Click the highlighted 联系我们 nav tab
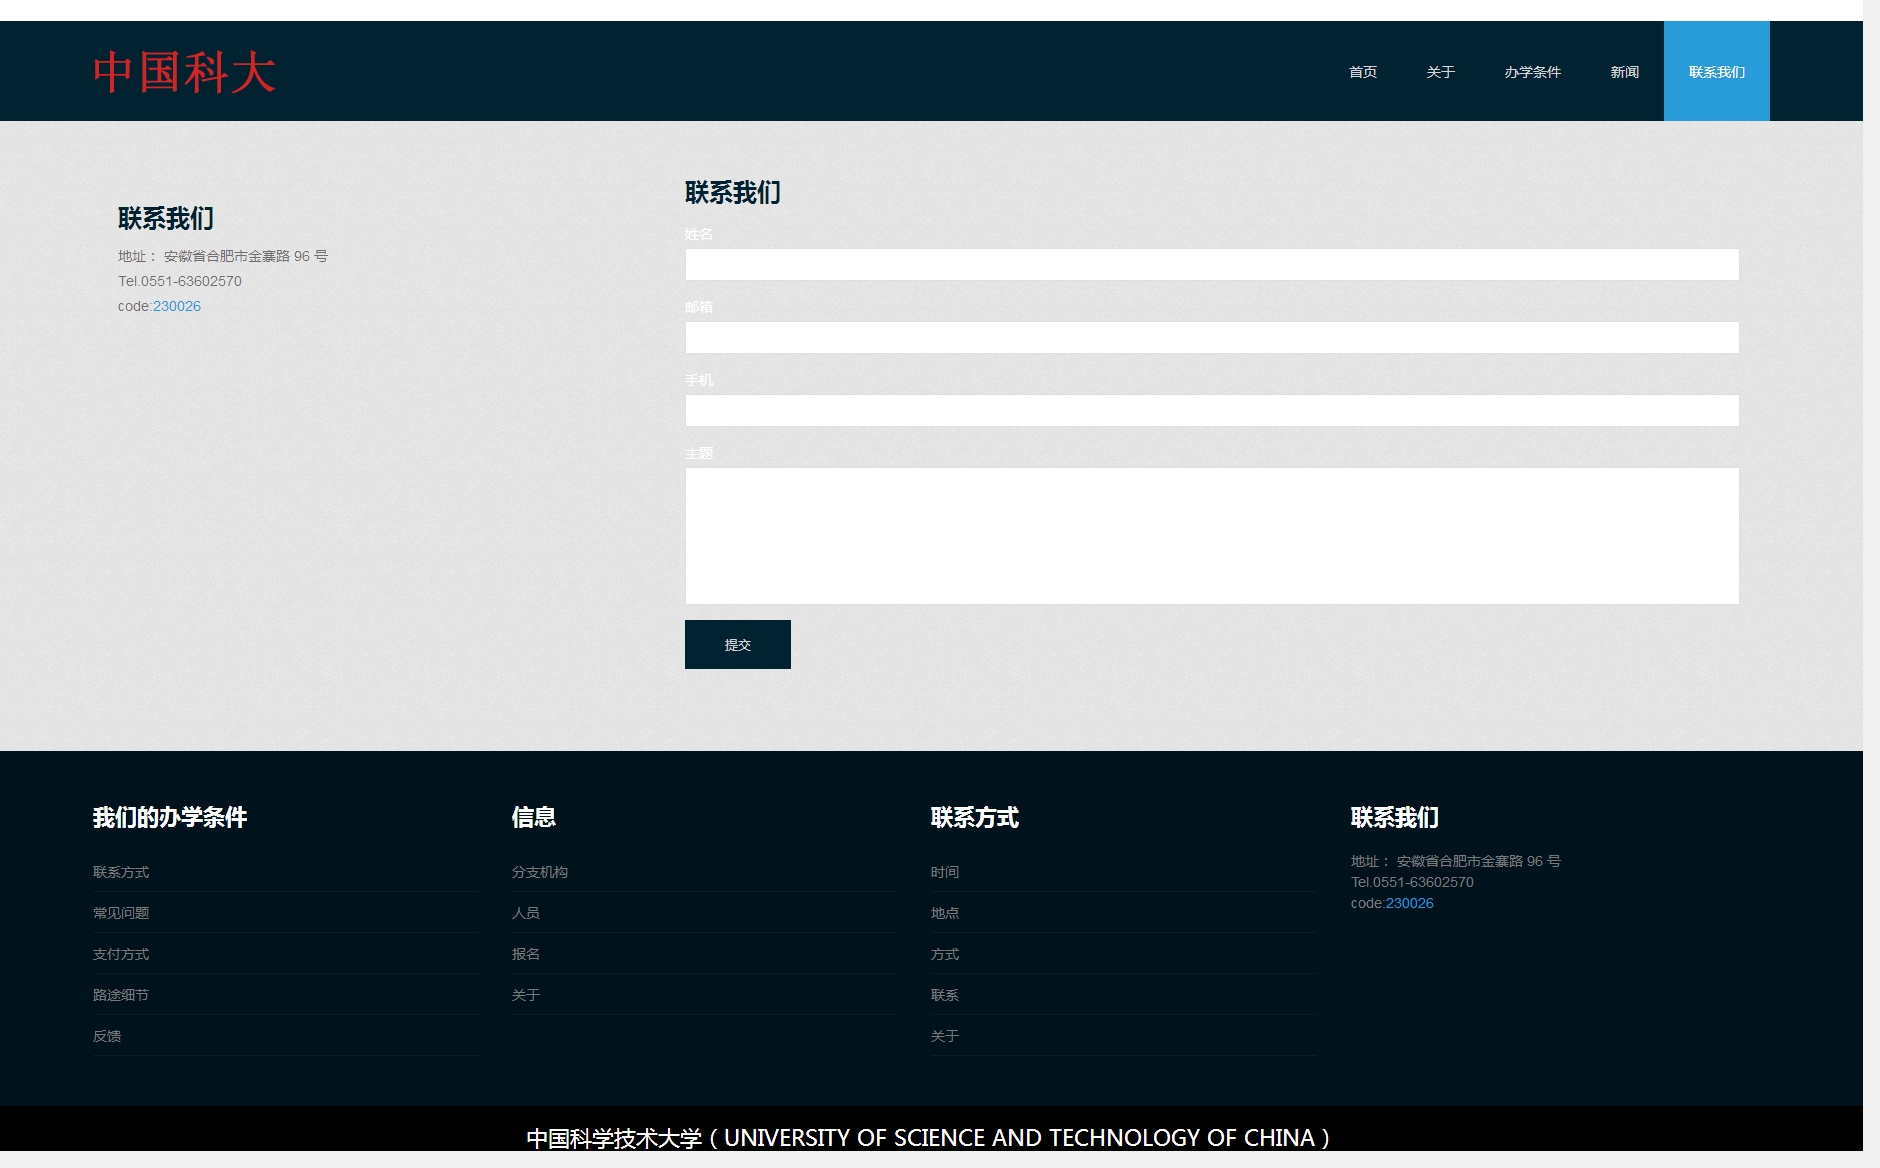The width and height of the screenshot is (1880, 1168). click(x=1716, y=72)
